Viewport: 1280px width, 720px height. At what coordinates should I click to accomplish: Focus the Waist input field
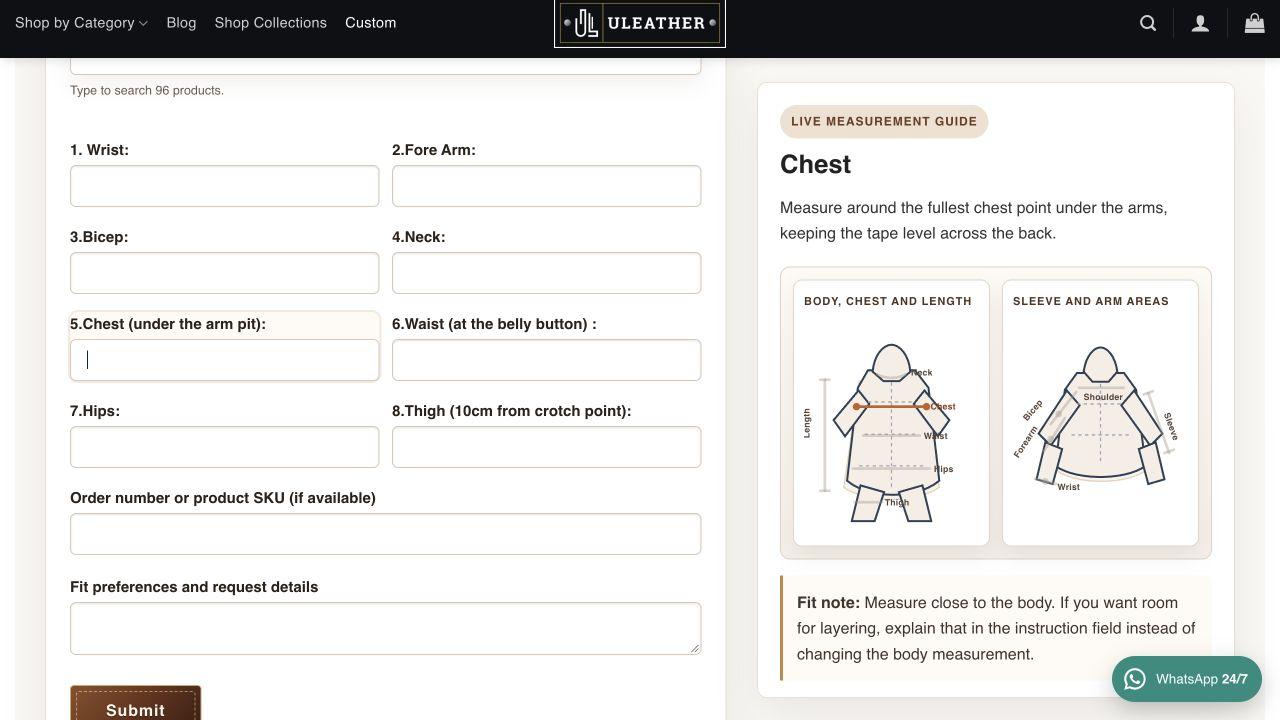[x=546, y=360]
